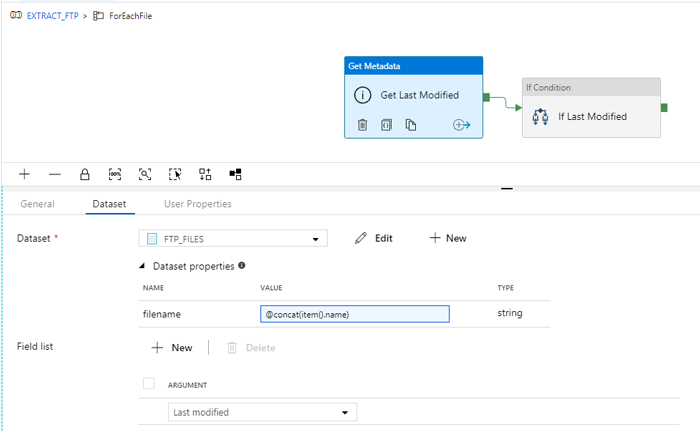This screenshot has height=431, width=700.
Task: Click the TYPE column header
Action: coord(506,288)
